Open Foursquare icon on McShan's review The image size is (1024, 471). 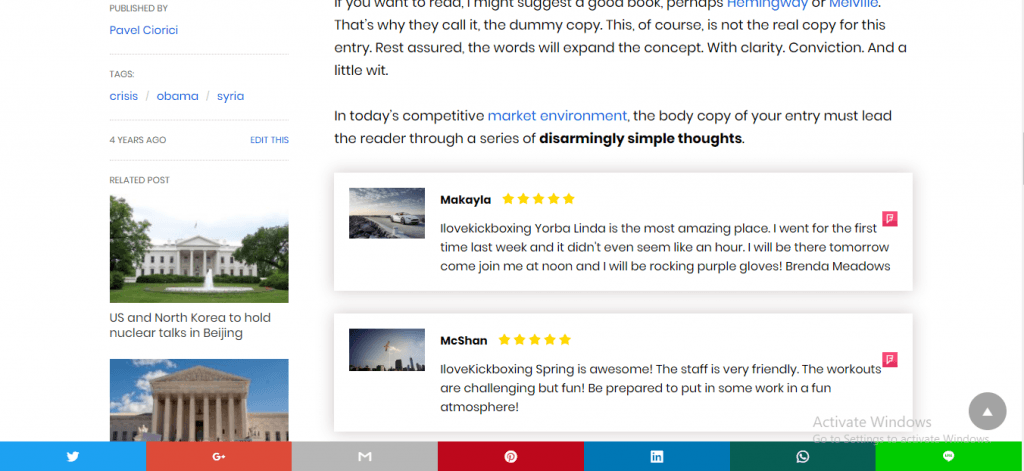[x=889, y=359]
